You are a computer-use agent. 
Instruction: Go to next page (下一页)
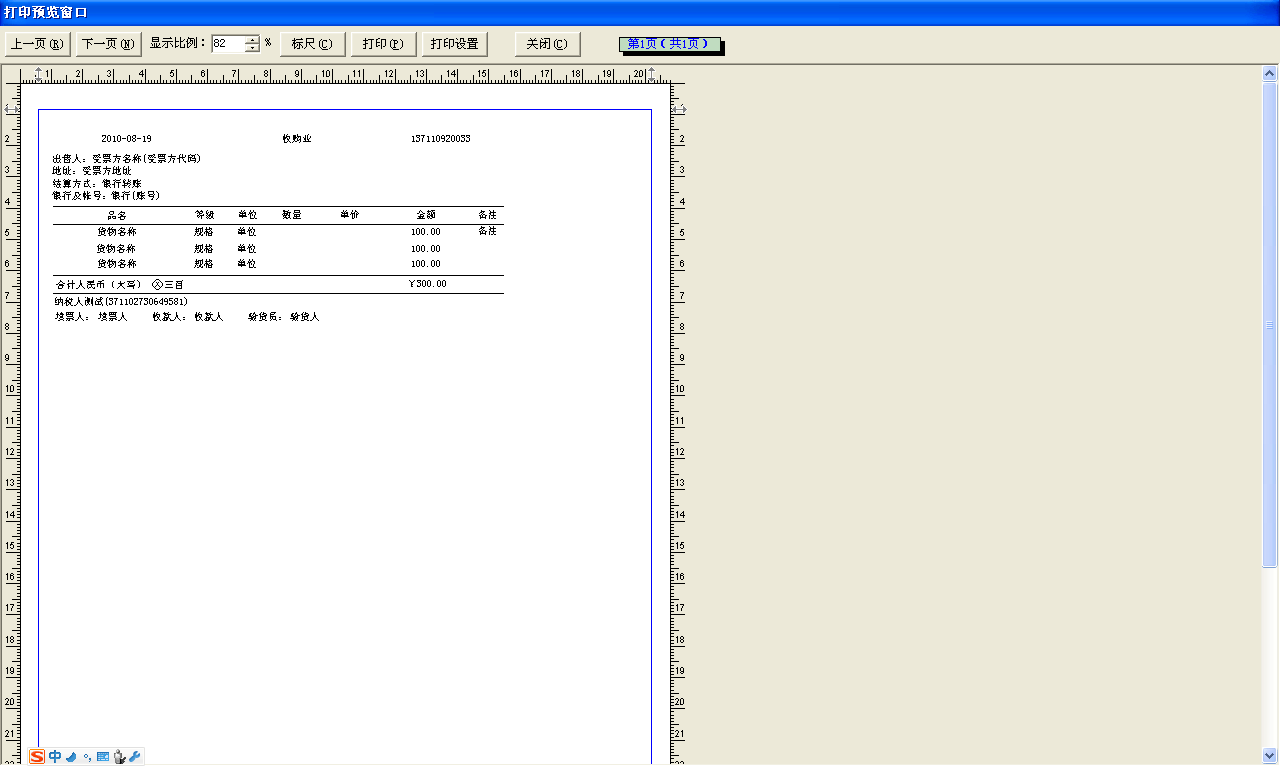pyautogui.click(x=108, y=44)
